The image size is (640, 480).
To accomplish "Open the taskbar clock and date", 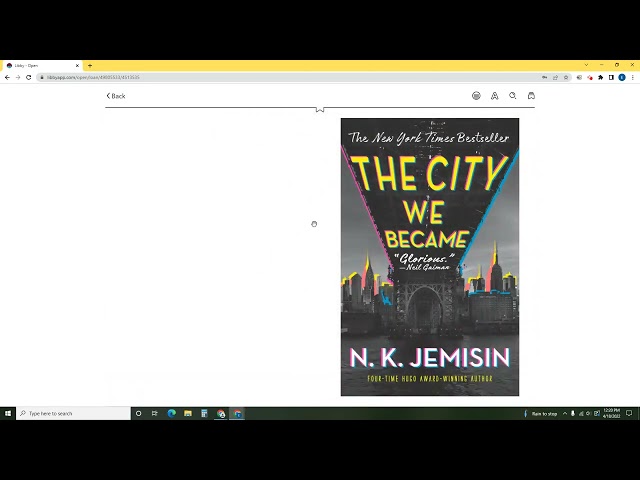I will click(611, 413).
